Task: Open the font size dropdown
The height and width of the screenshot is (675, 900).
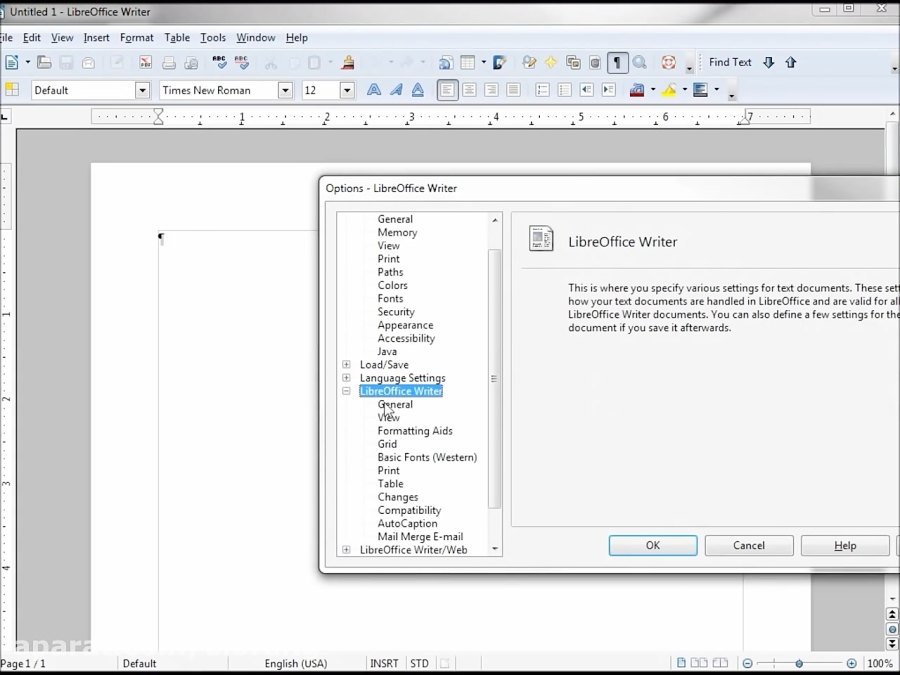Action: [x=348, y=90]
